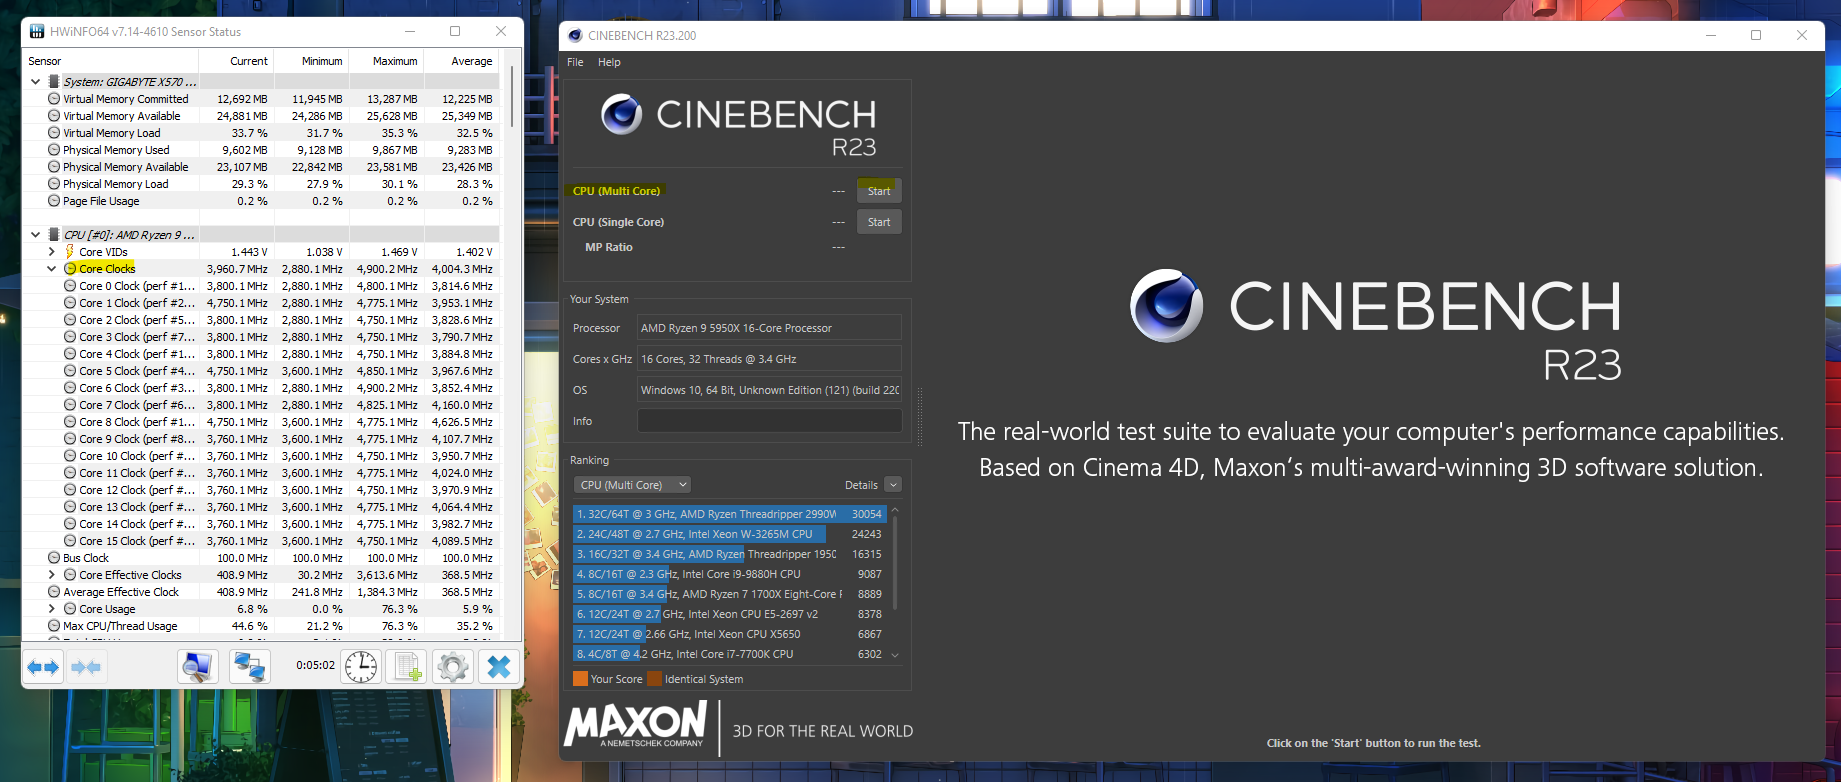Expand the Core Usage tree node

tap(52, 609)
